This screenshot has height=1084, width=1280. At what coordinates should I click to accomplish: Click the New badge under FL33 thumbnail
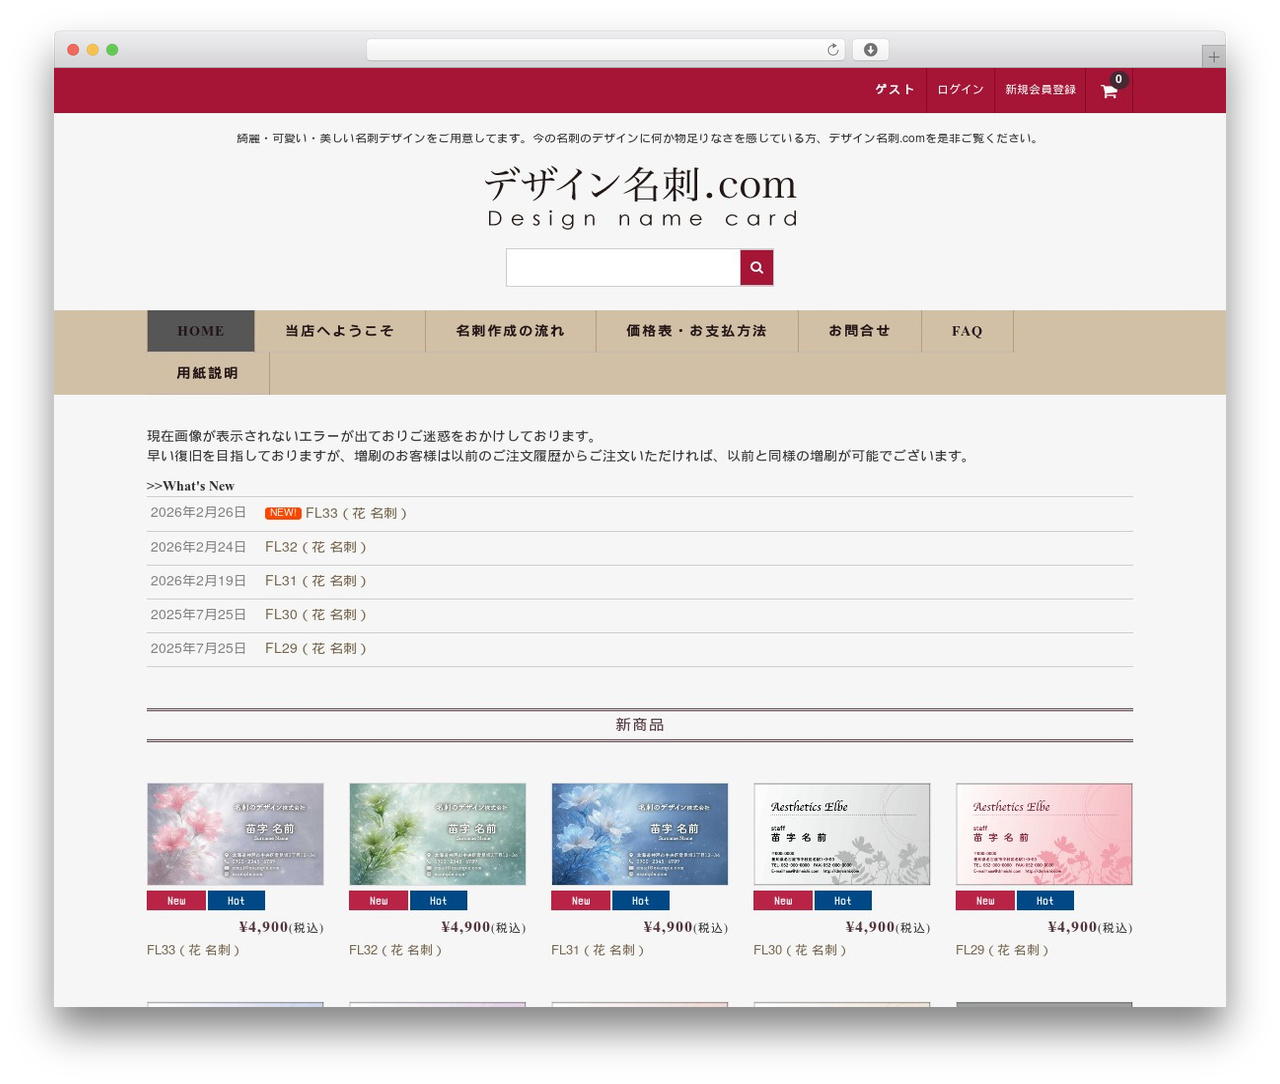click(176, 901)
